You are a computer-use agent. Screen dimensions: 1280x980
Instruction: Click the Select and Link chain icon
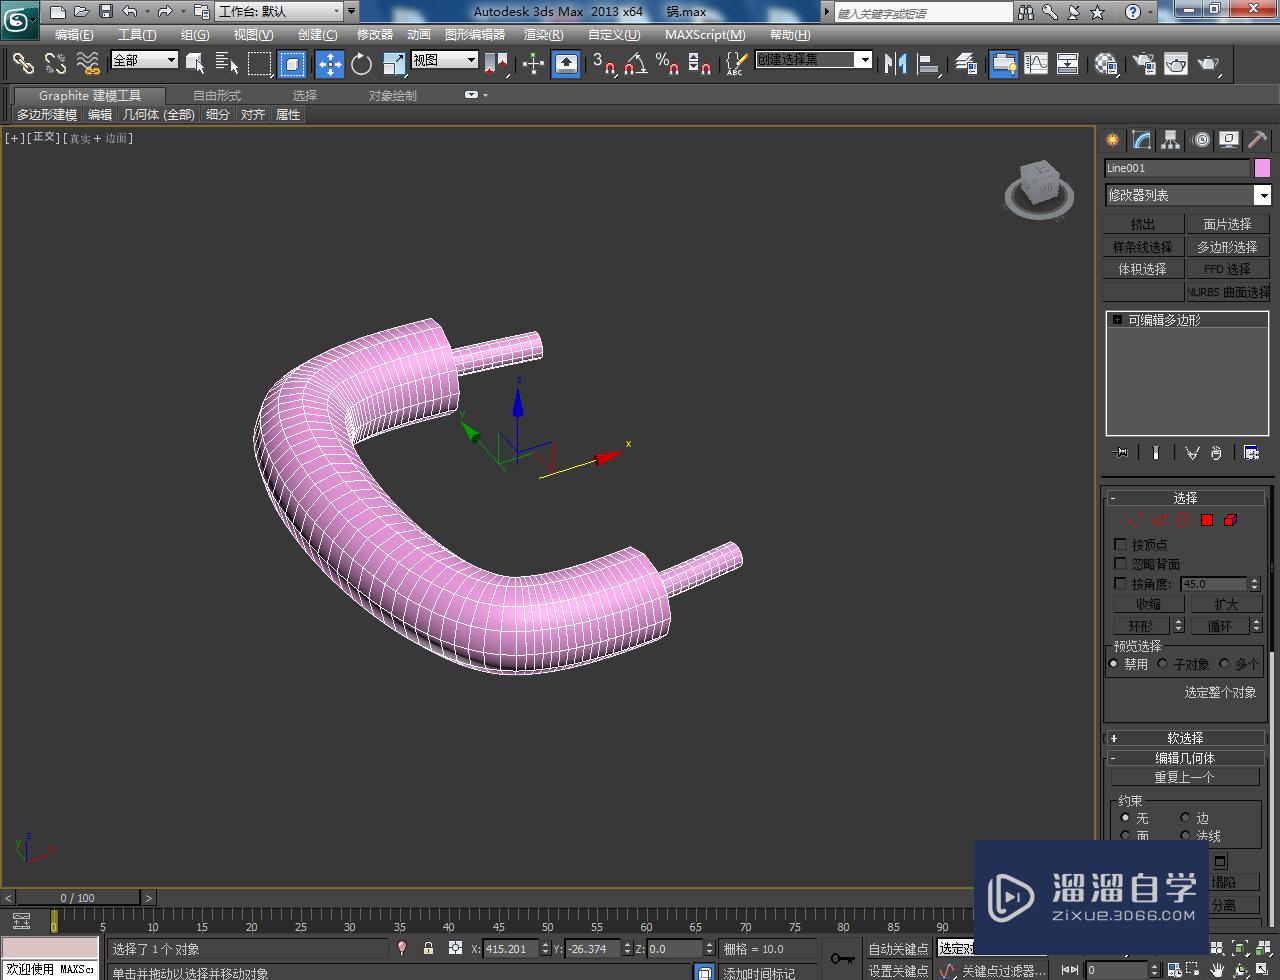[x=23, y=64]
